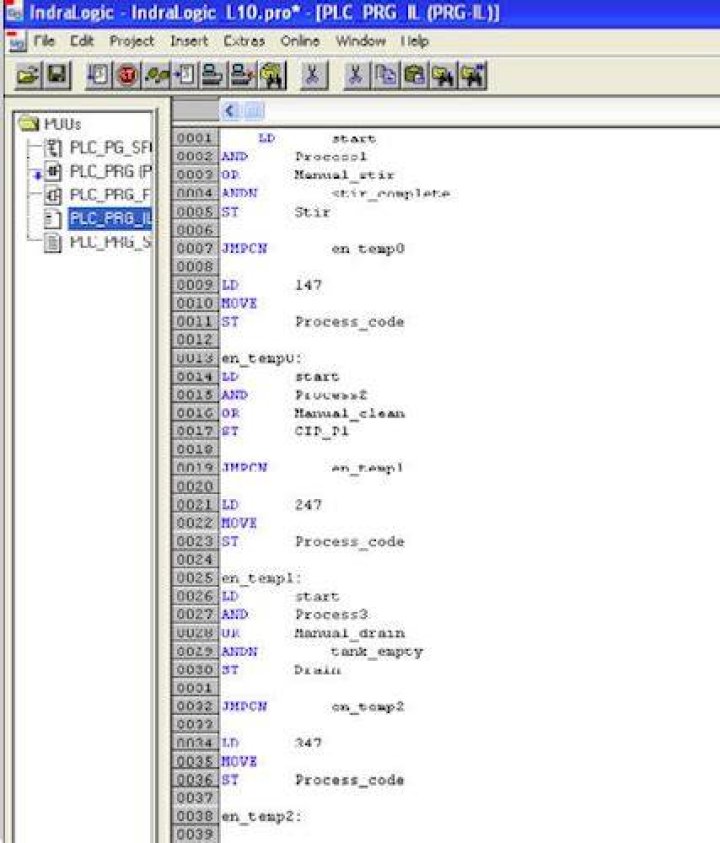Image resolution: width=720 pixels, height=843 pixels.
Task: Click the Run program toolbar icon
Action: tap(98, 75)
